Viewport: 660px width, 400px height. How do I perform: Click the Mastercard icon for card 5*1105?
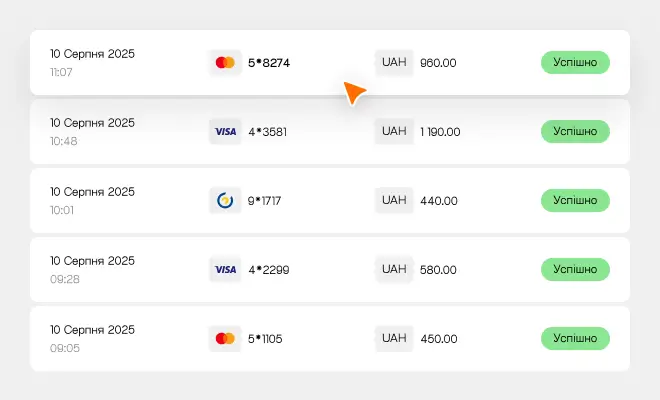225,339
